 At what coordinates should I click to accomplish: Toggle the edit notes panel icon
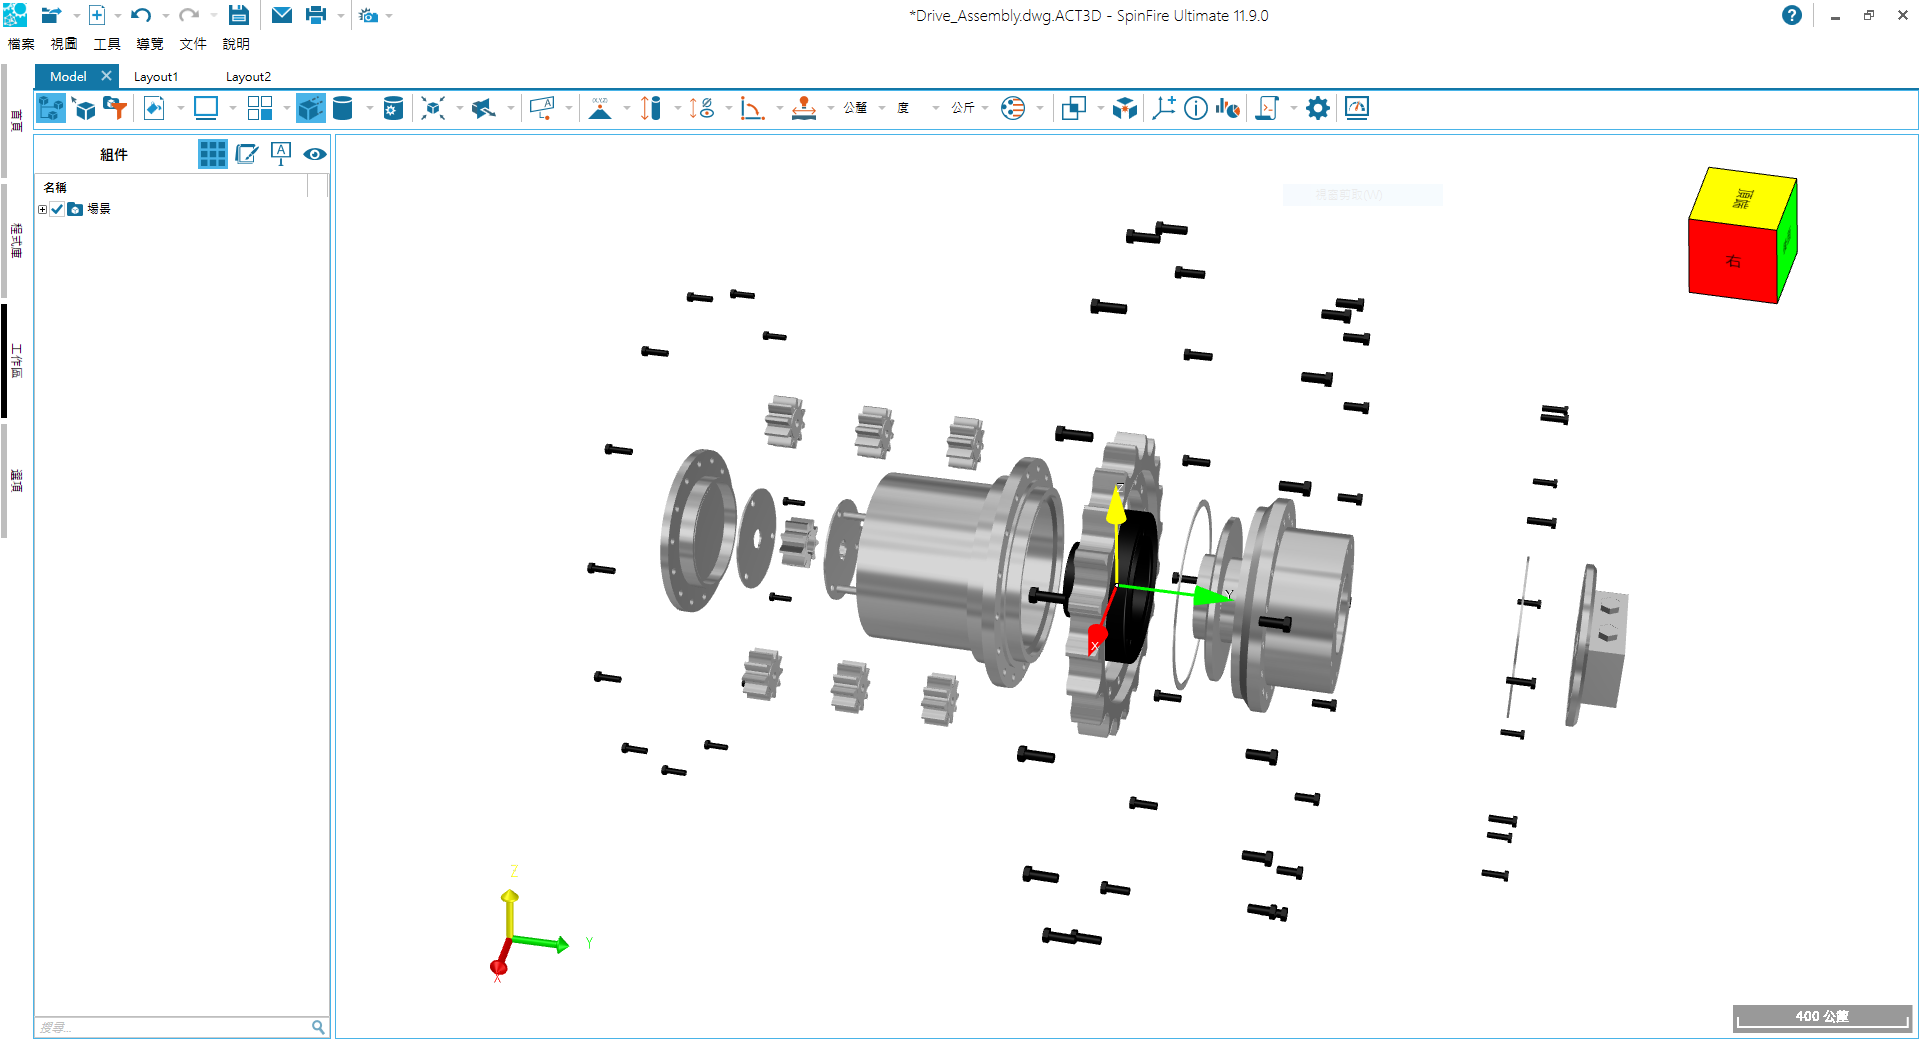[x=247, y=154]
